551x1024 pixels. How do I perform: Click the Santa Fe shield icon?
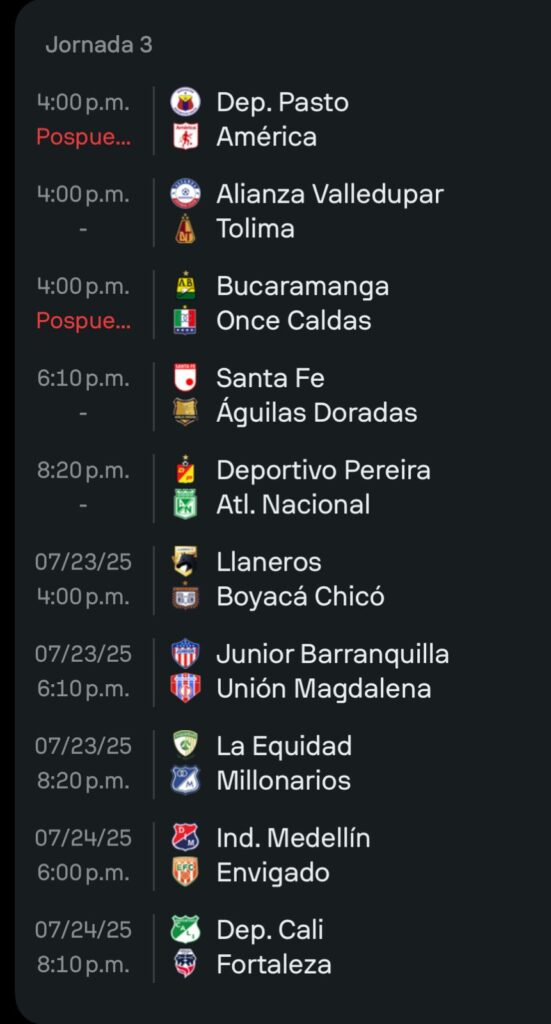click(x=185, y=378)
